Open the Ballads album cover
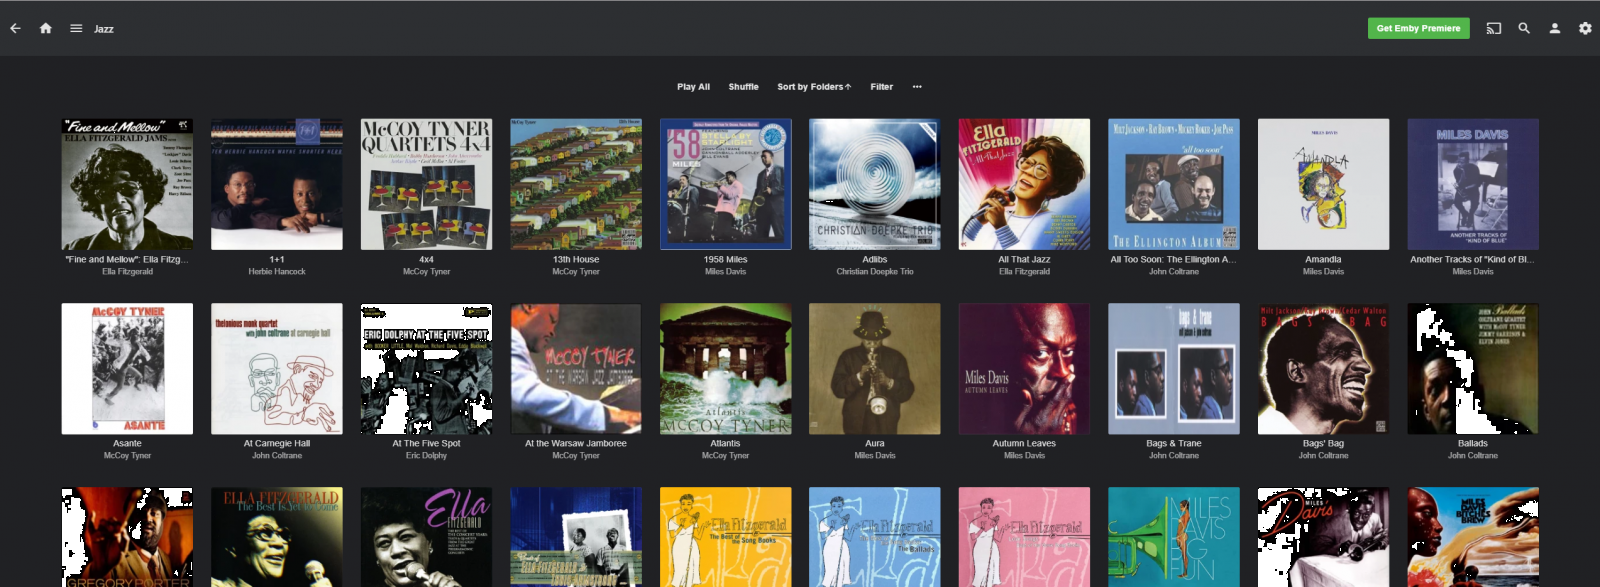 (1473, 369)
